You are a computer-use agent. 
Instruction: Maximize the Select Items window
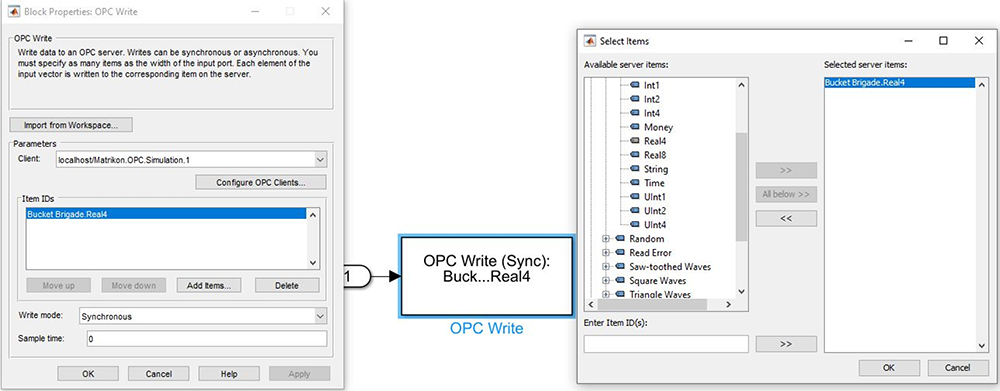(x=943, y=40)
